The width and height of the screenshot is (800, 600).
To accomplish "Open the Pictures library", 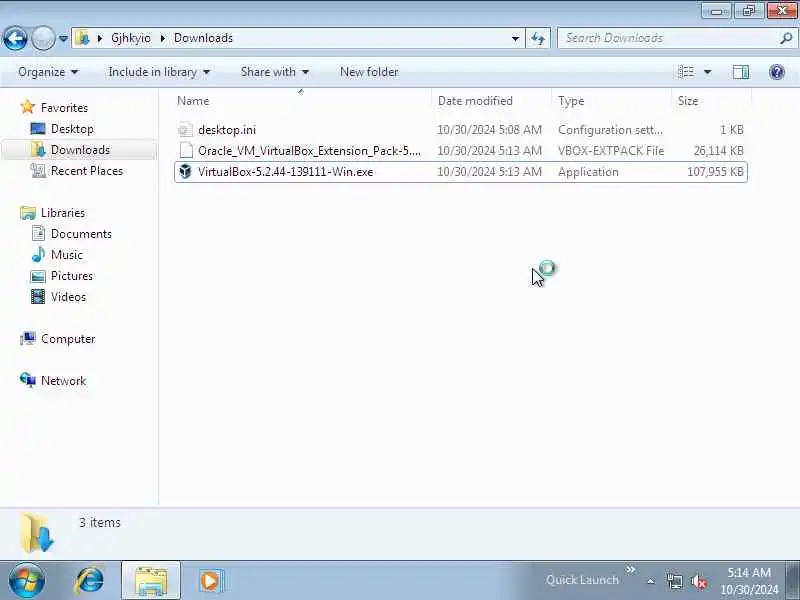I will (x=72, y=276).
